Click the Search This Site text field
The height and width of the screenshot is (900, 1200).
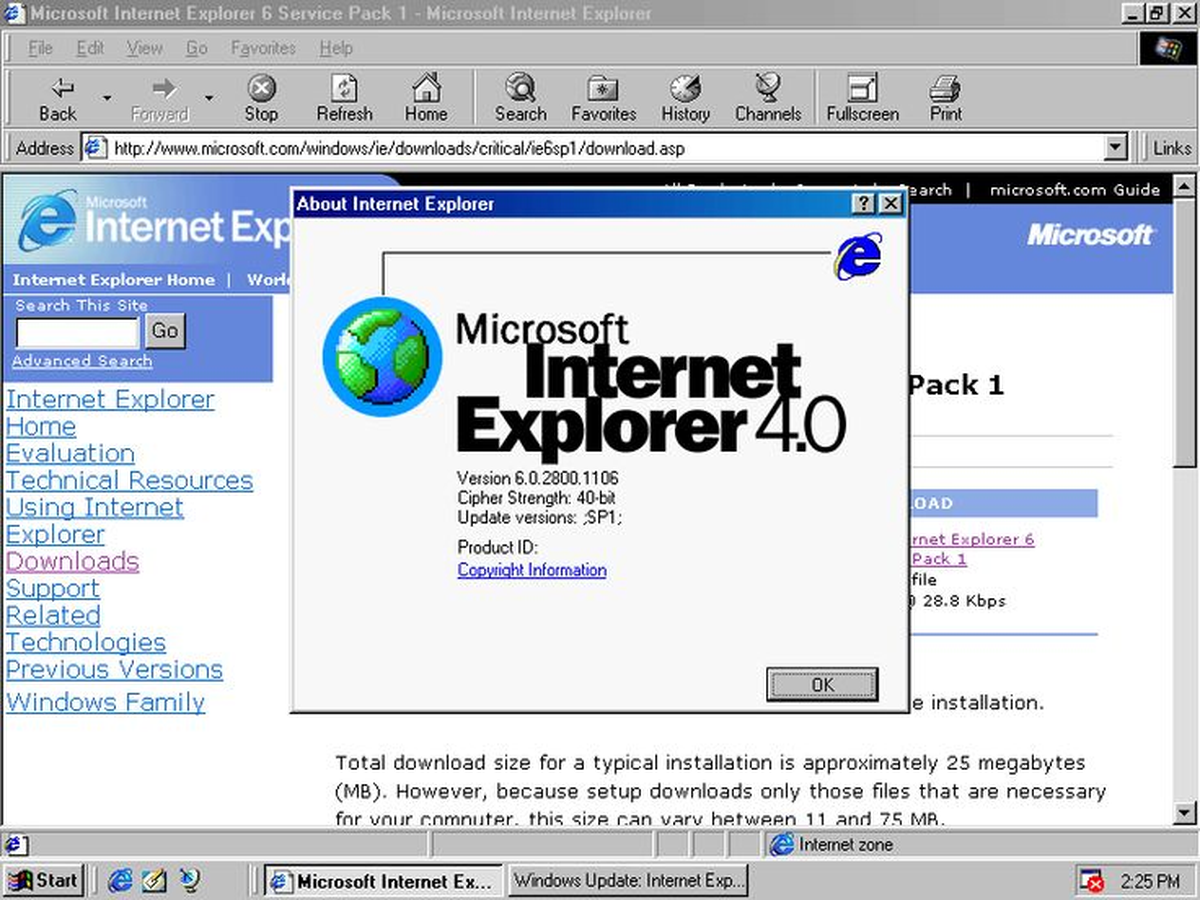77,332
